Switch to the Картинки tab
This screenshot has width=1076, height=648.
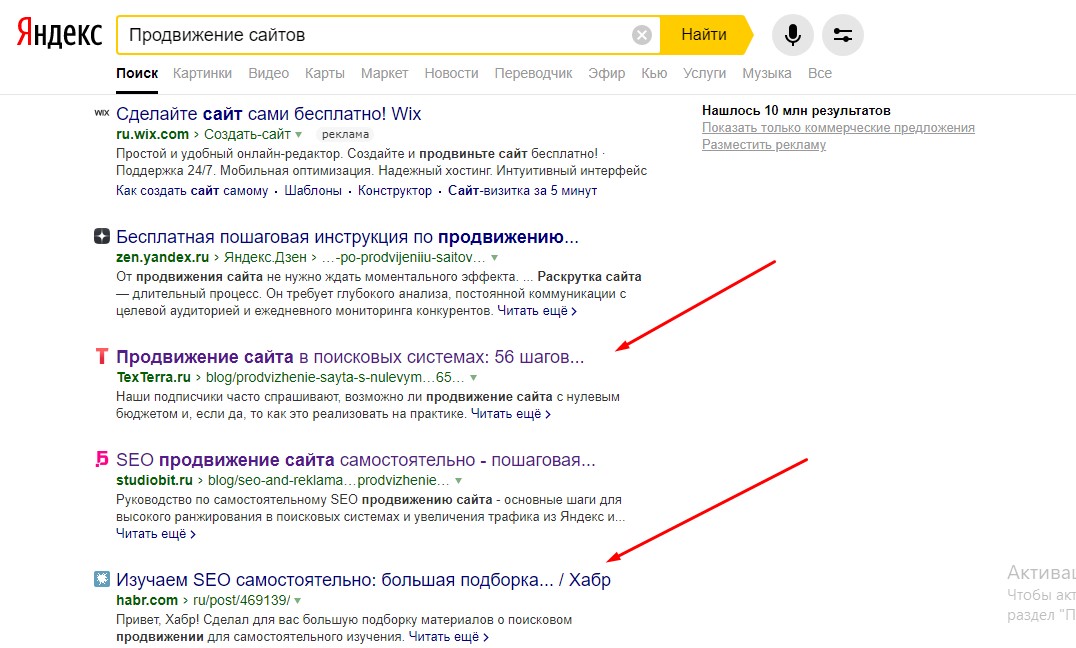(202, 73)
